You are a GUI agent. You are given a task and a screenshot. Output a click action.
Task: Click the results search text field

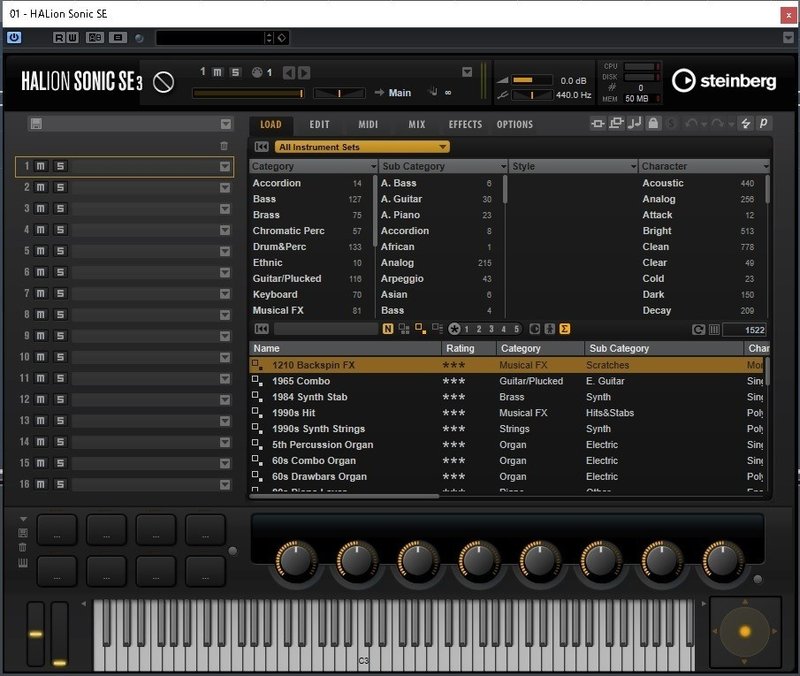(326, 329)
